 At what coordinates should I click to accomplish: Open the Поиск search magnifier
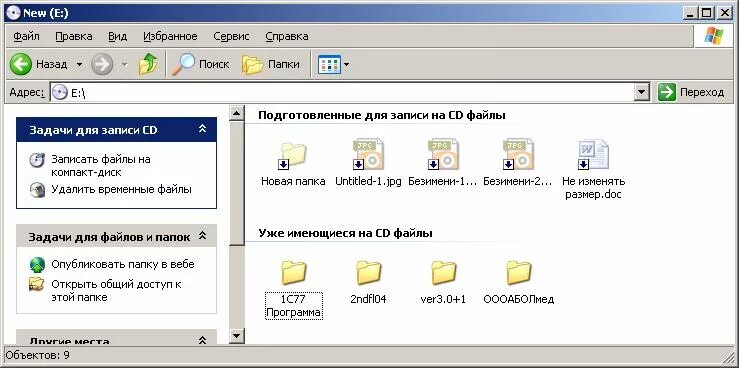click(183, 64)
